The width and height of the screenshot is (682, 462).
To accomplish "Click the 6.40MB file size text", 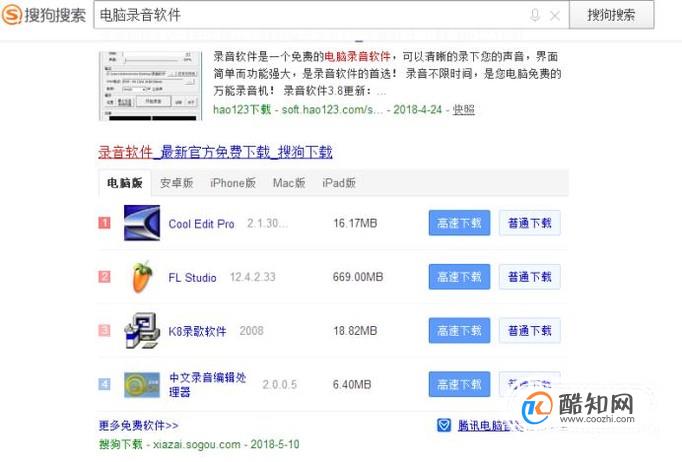I will [x=352, y=385].
